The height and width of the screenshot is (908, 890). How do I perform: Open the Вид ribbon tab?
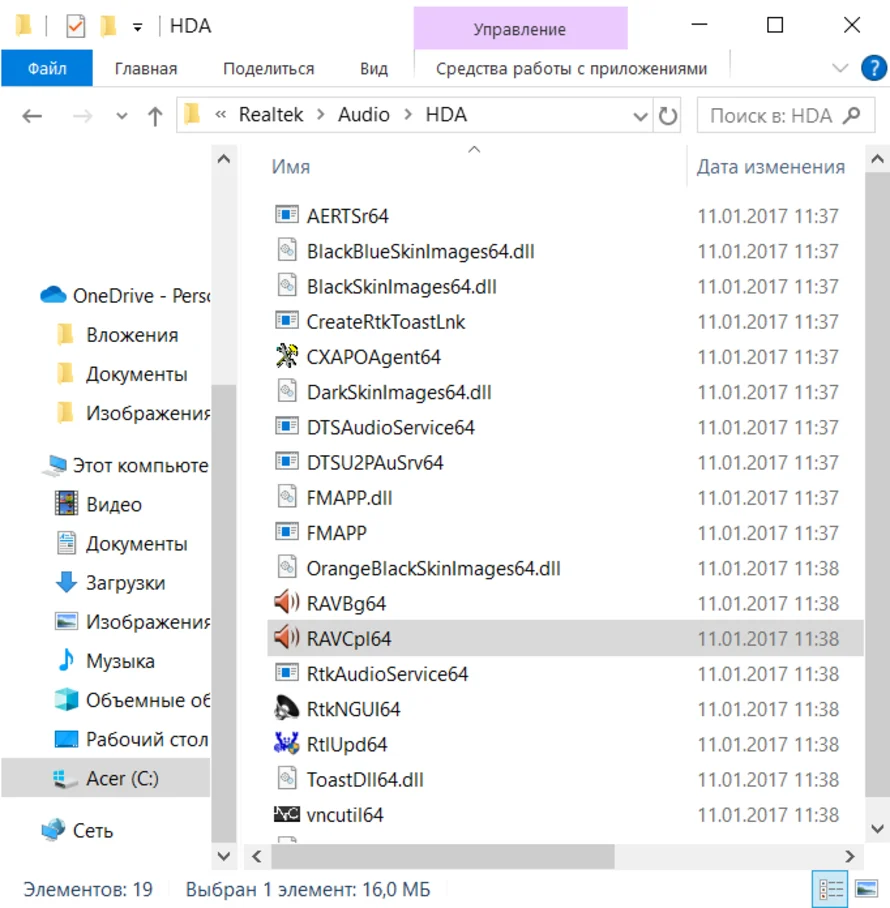click(373, 68)
